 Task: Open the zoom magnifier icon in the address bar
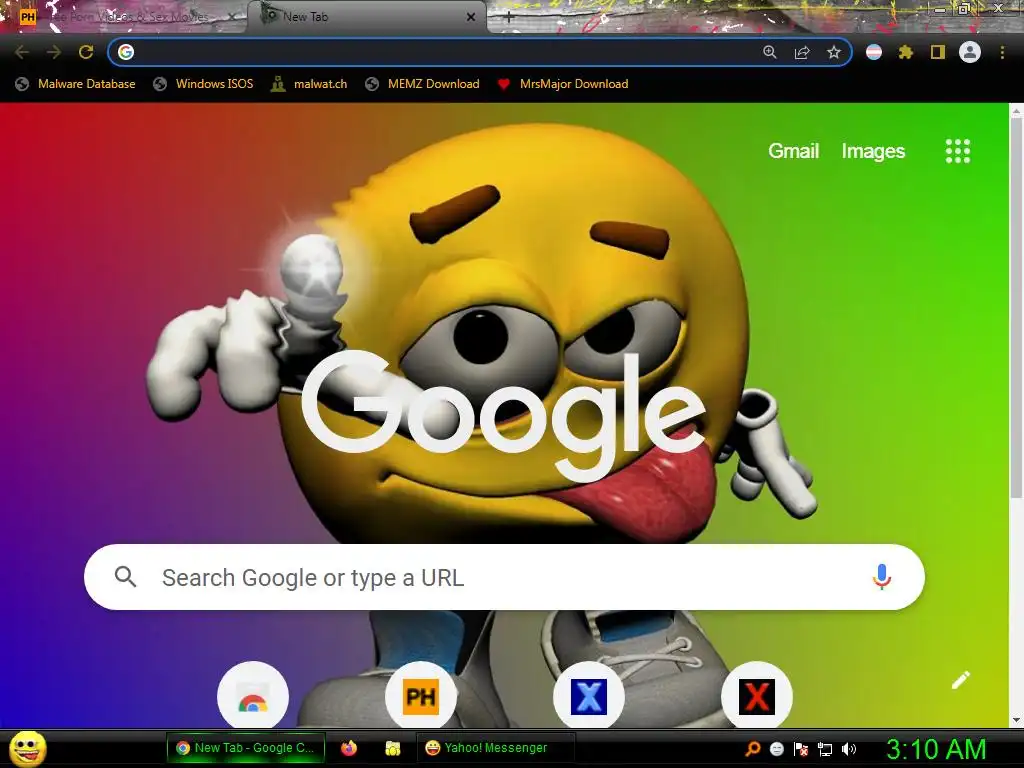pyautogui.click(x=770, y=52)
